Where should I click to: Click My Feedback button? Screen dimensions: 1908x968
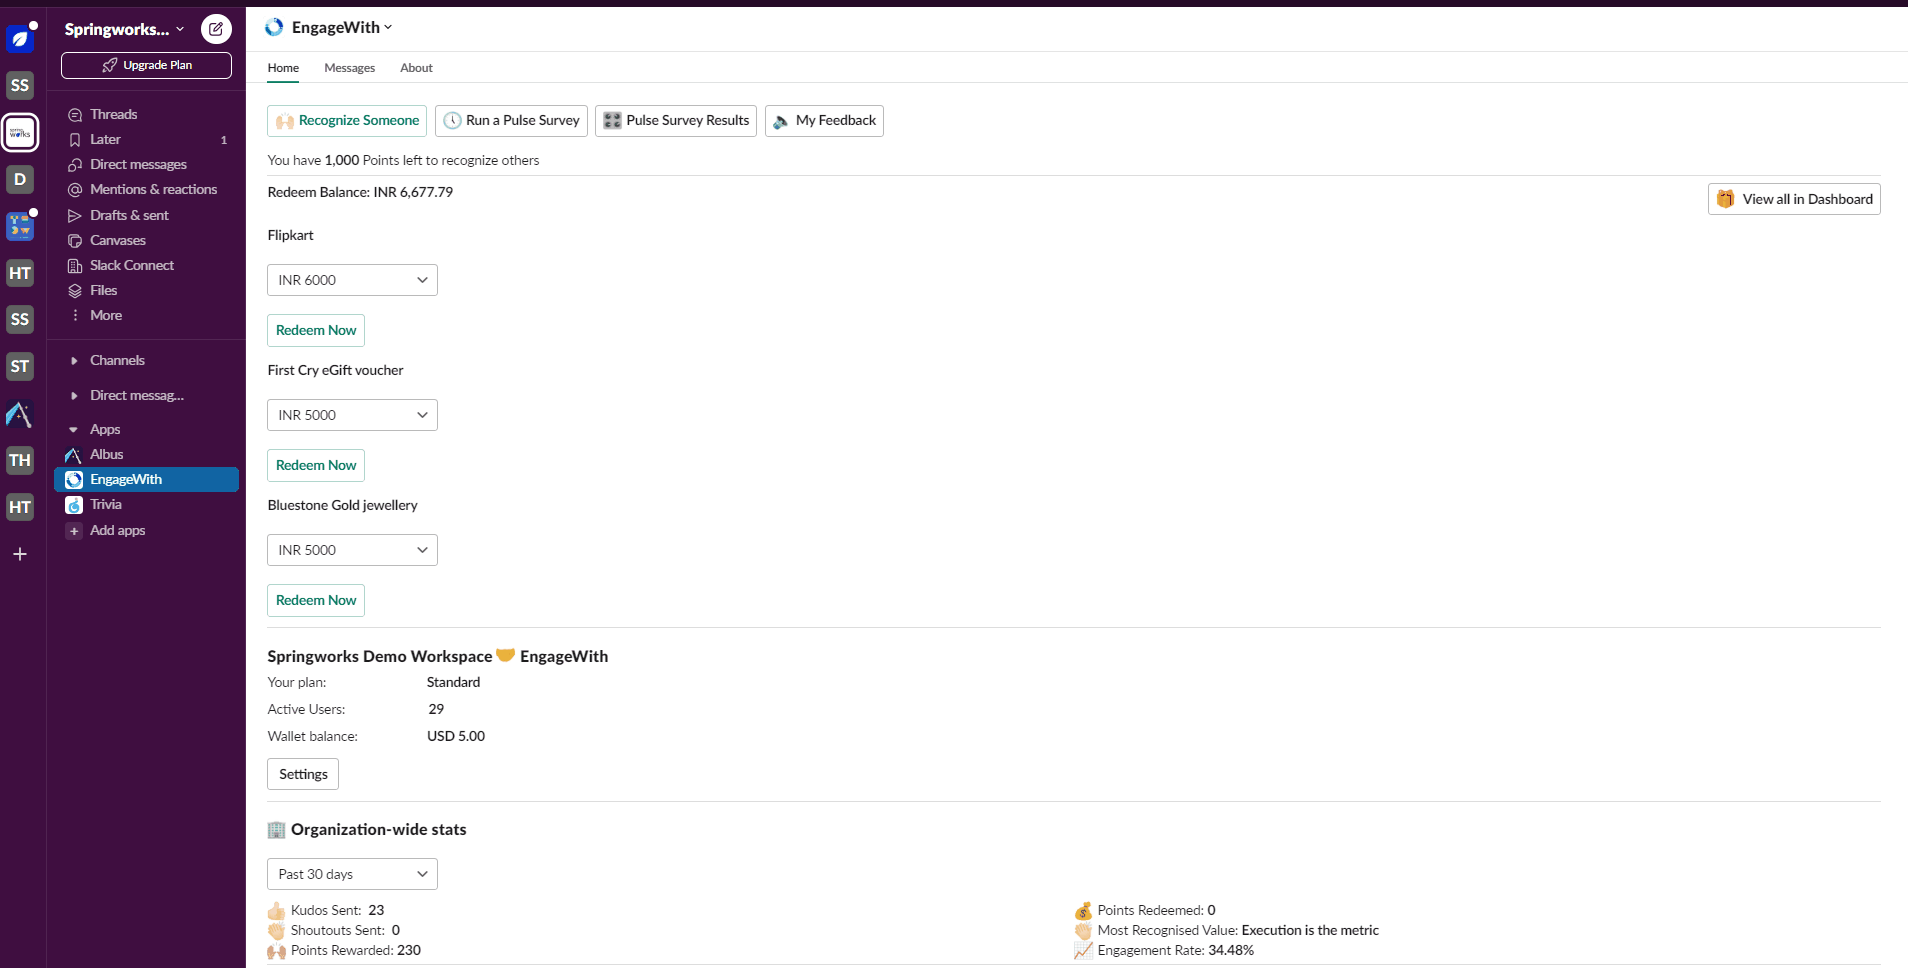[x=824, y=121]
